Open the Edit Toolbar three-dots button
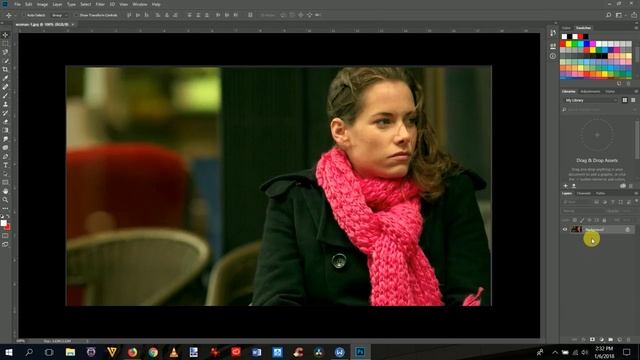640x360 pixels. coord(5,208)
